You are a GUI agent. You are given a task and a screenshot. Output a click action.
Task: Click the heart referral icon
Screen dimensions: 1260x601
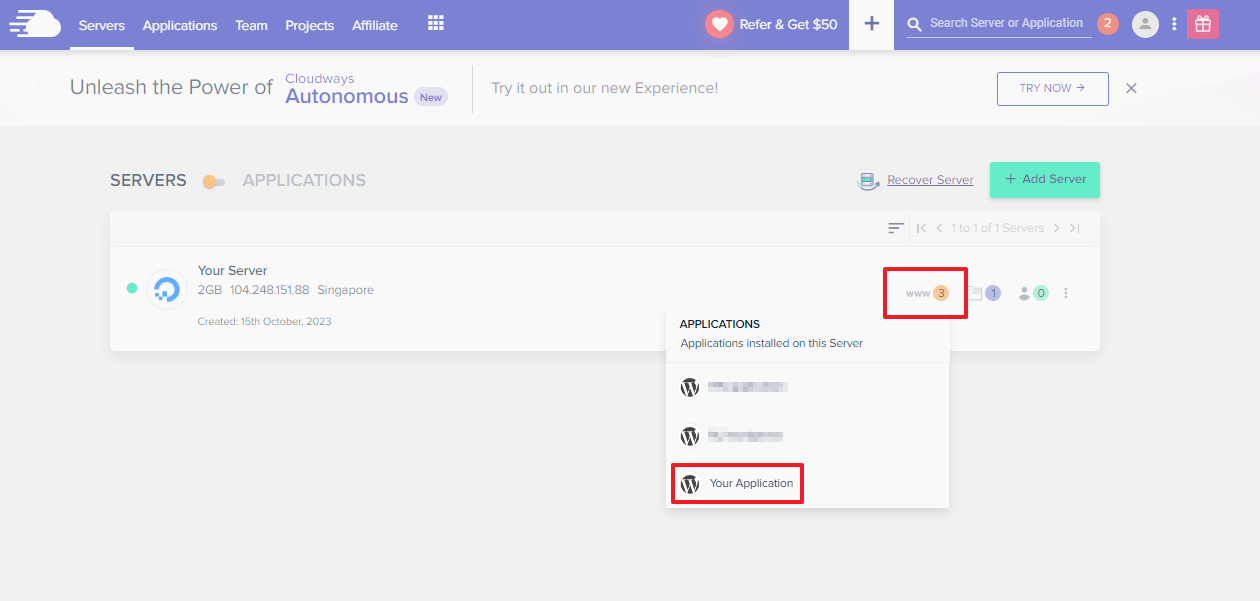719,24
